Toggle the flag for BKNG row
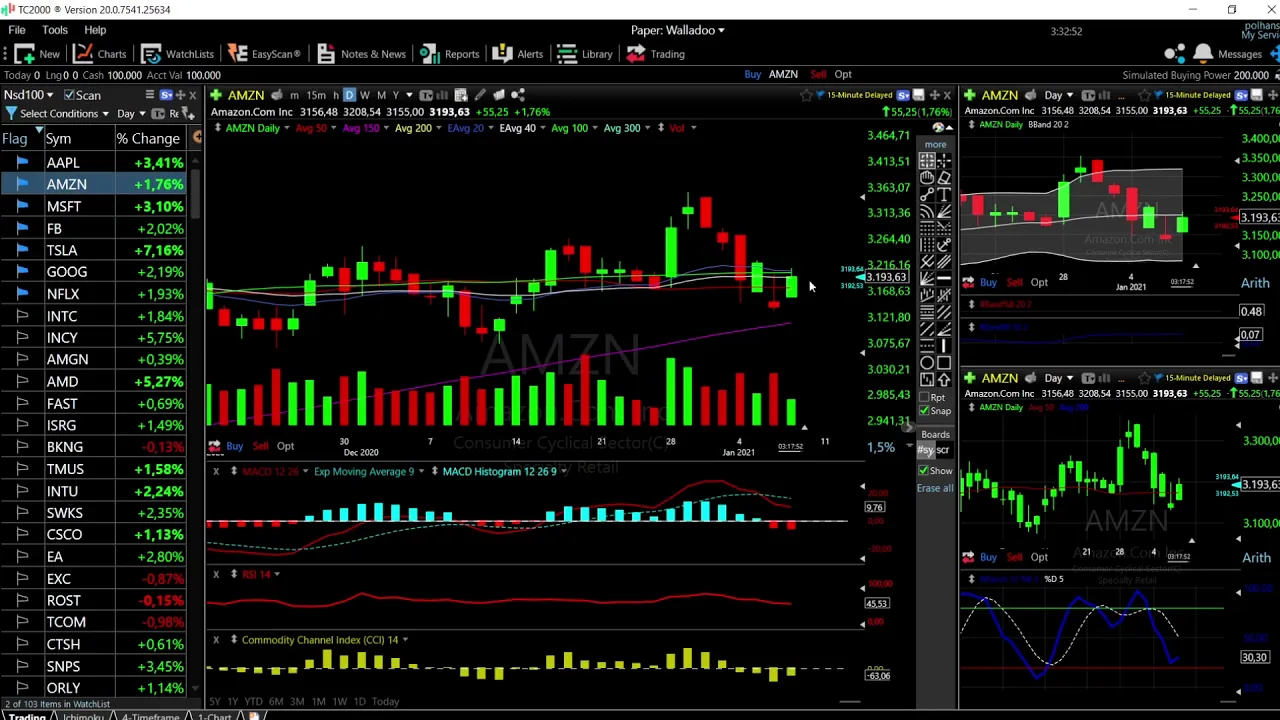The width and height of the screenshot is (1280, 720). [22, 447]
